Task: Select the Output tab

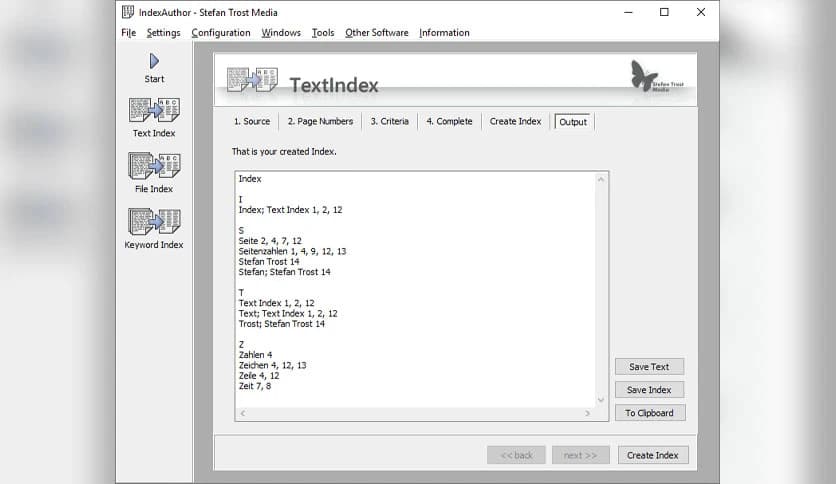Action: [x=573, y=122]
